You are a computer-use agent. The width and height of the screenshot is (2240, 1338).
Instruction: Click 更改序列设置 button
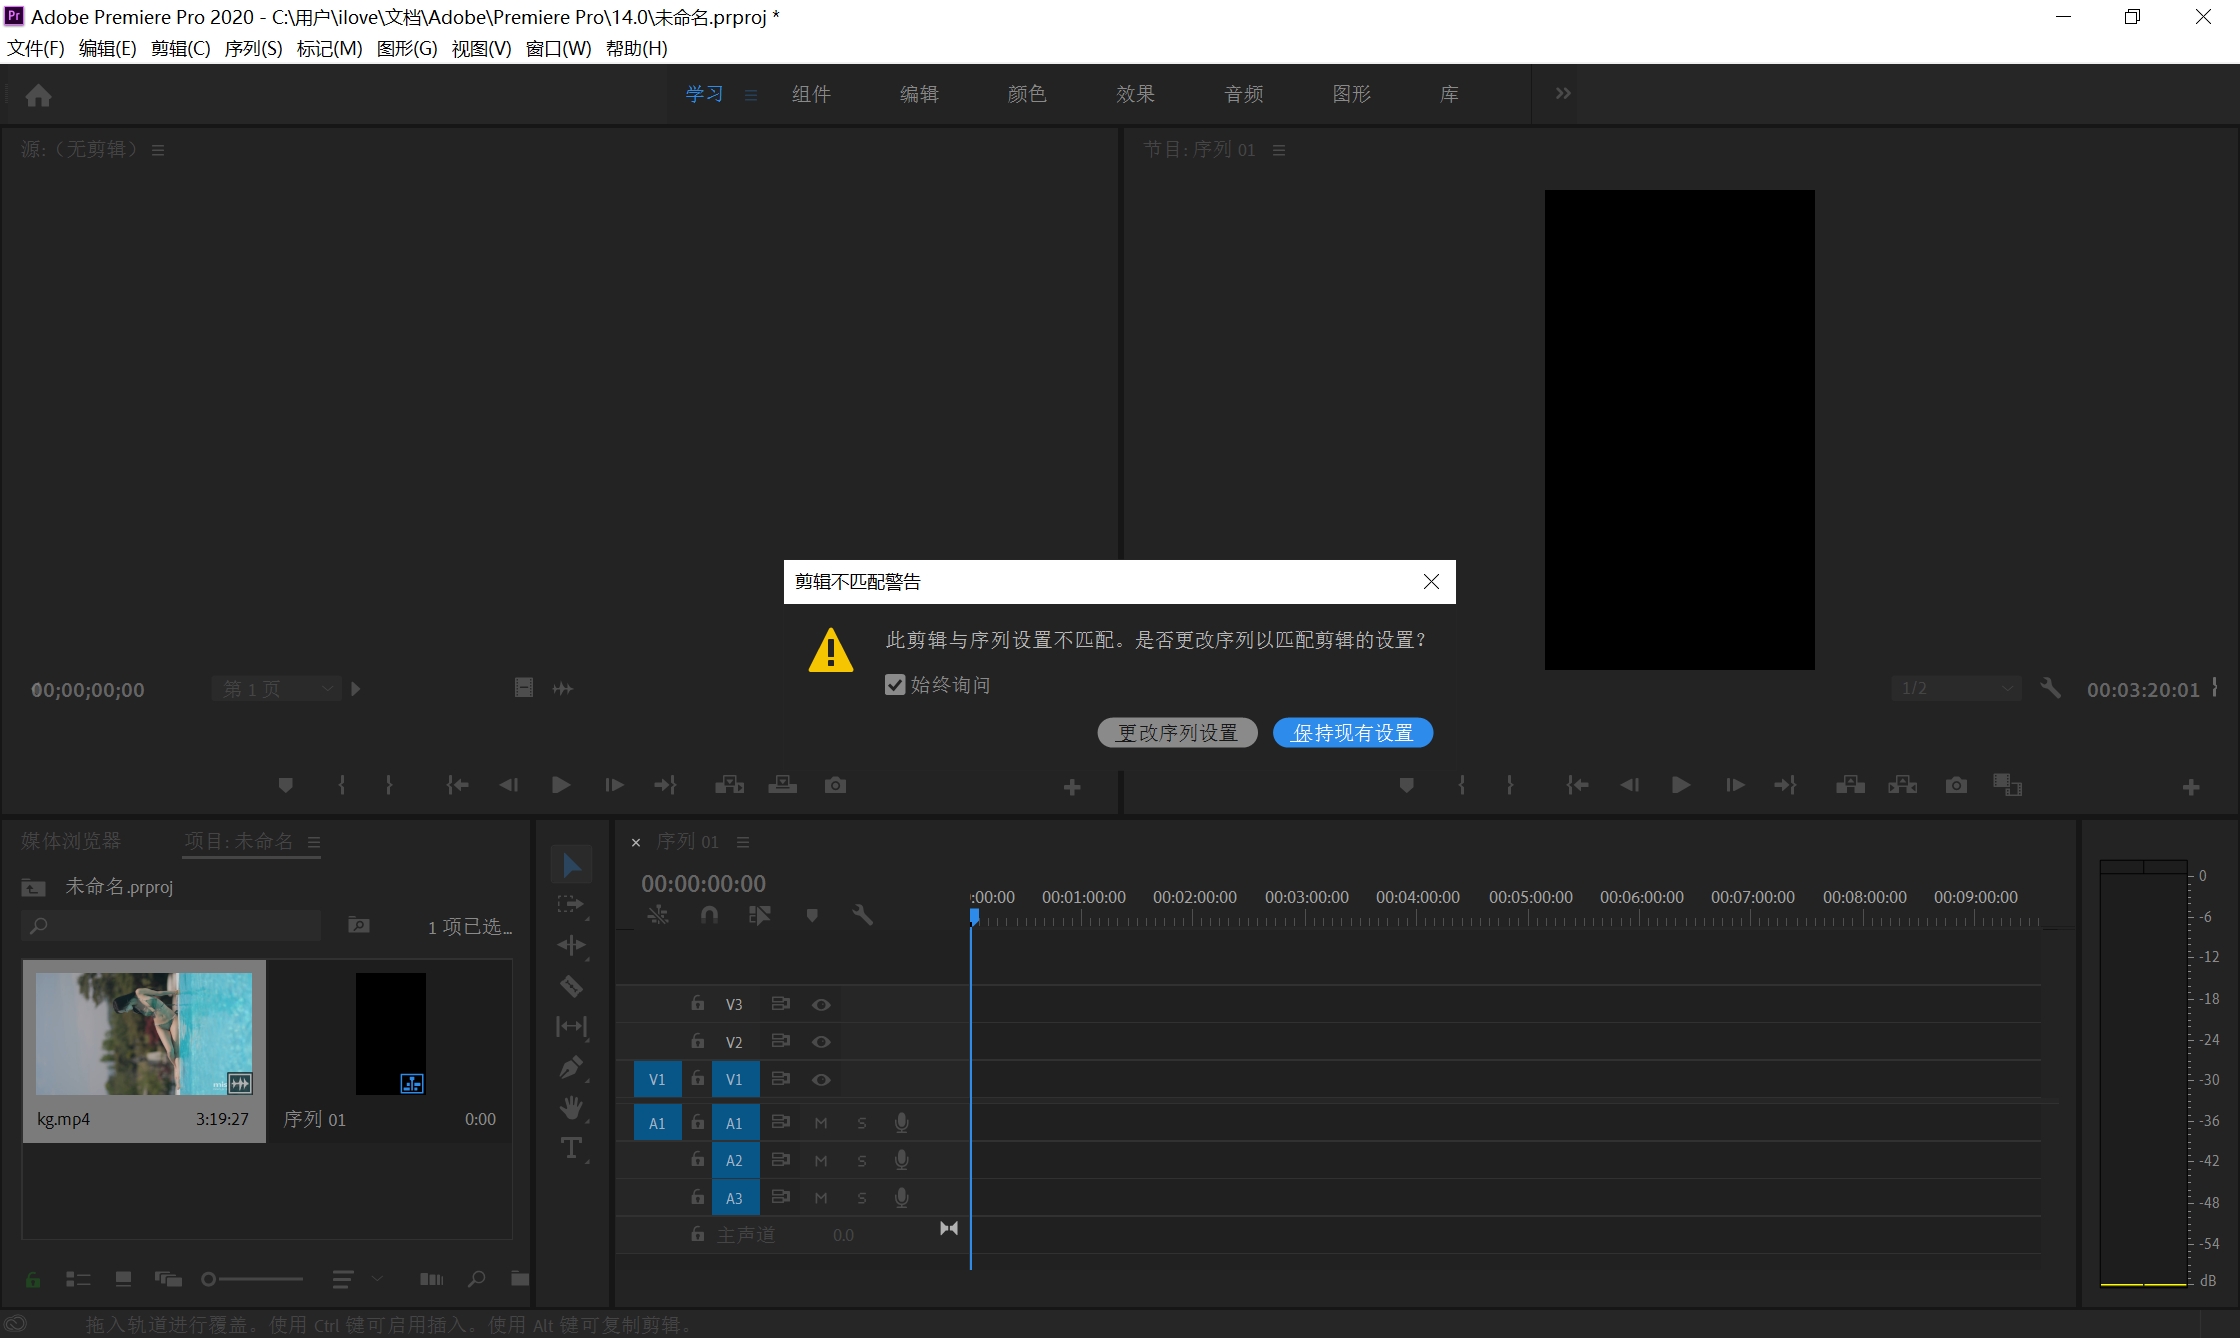tap(1177, 733)
